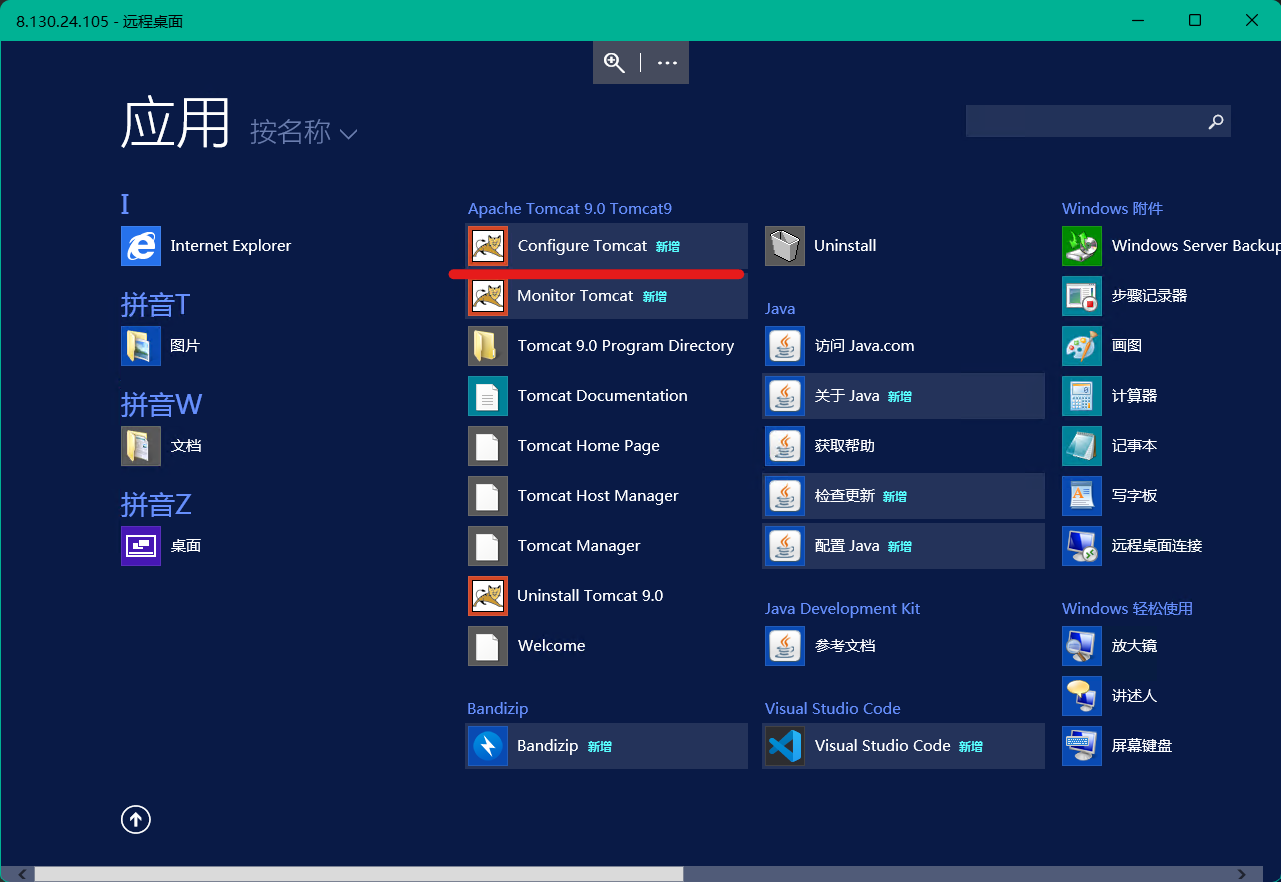1281x882 pixels.
Task: Select the Java Development Kit group header
Action: point(842,609)
